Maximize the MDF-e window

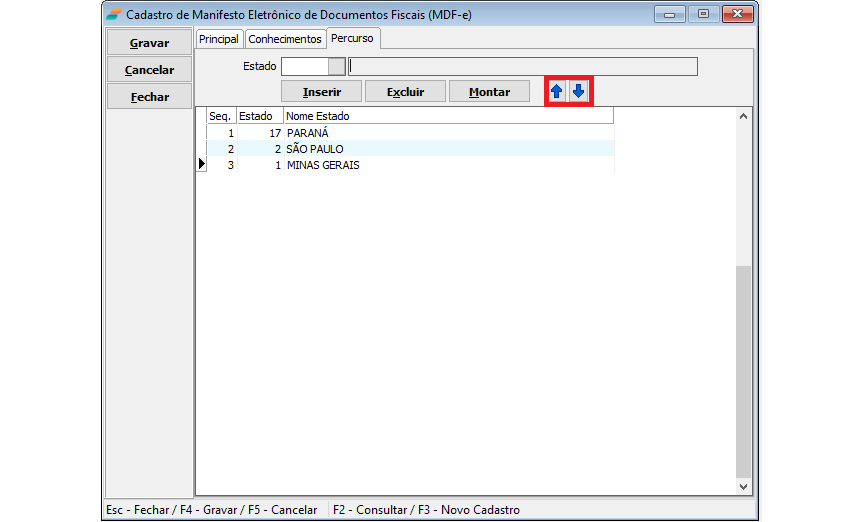click(x=704, y=14)
